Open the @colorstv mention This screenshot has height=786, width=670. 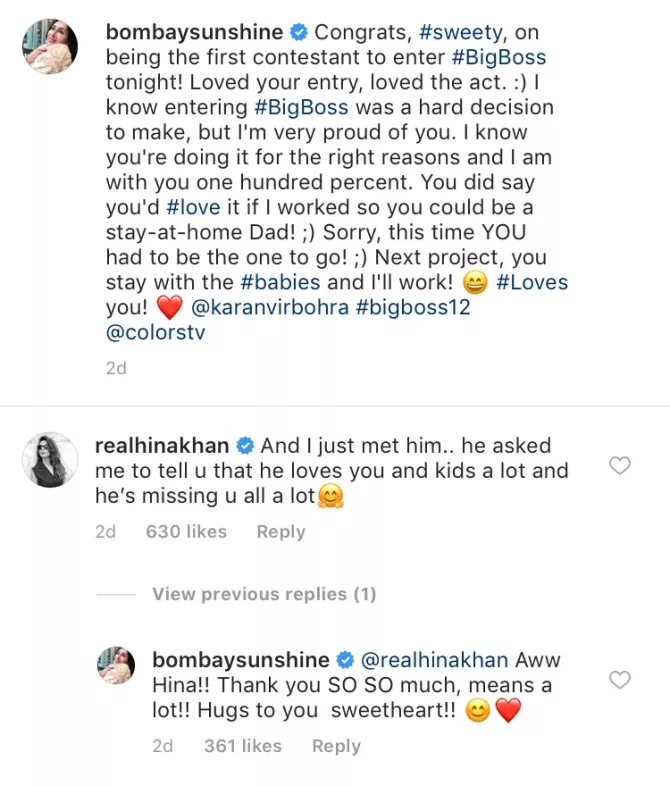pos(155,333)
